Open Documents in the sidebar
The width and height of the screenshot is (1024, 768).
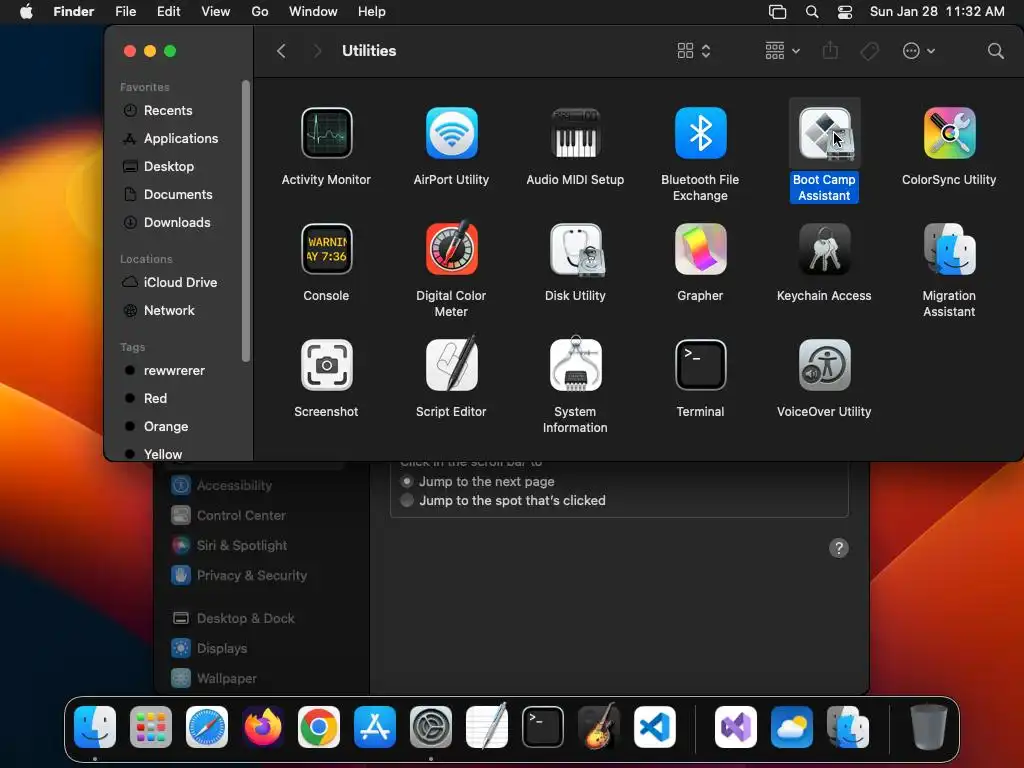[x=178, y=195]
